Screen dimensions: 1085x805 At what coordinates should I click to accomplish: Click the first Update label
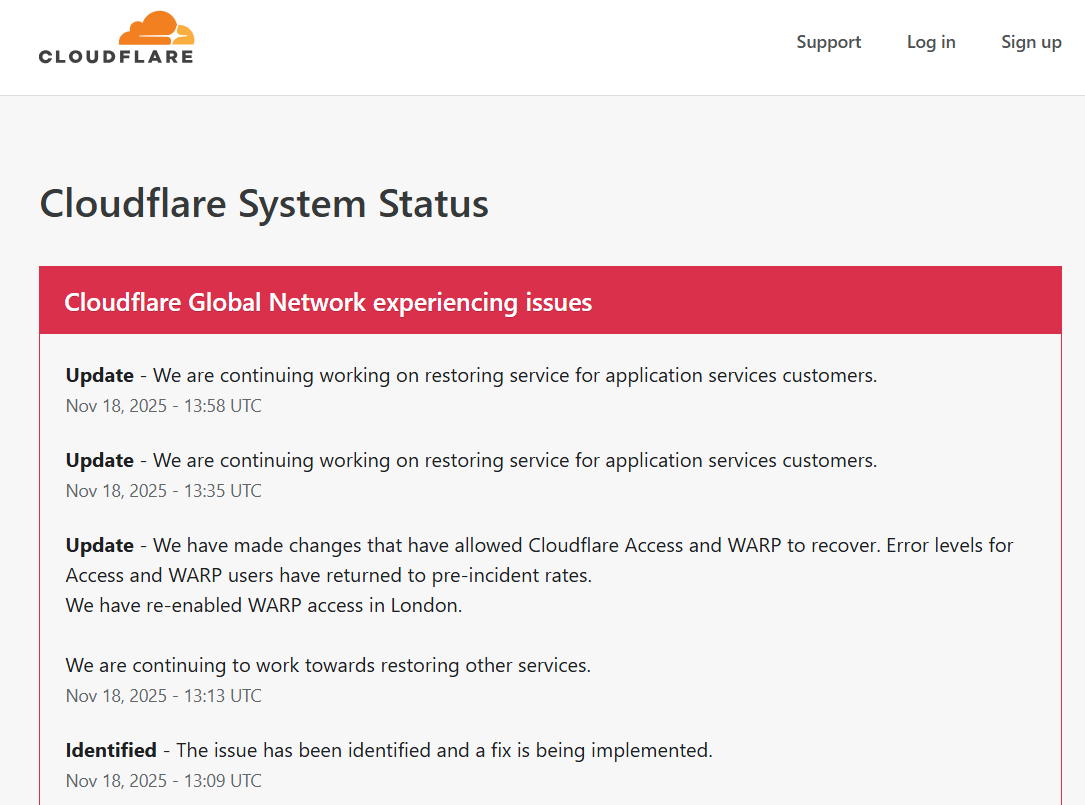[99, 374]
